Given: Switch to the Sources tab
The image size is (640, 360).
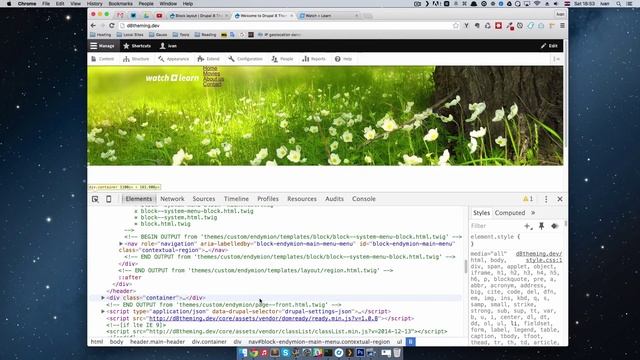Looking at the screenshot, I should click(x=204, y=199).
